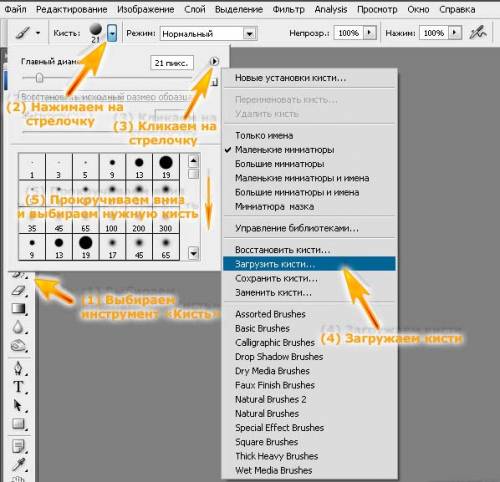Click the 21 пикс. diameter field
500x482 pixels.
172,63
